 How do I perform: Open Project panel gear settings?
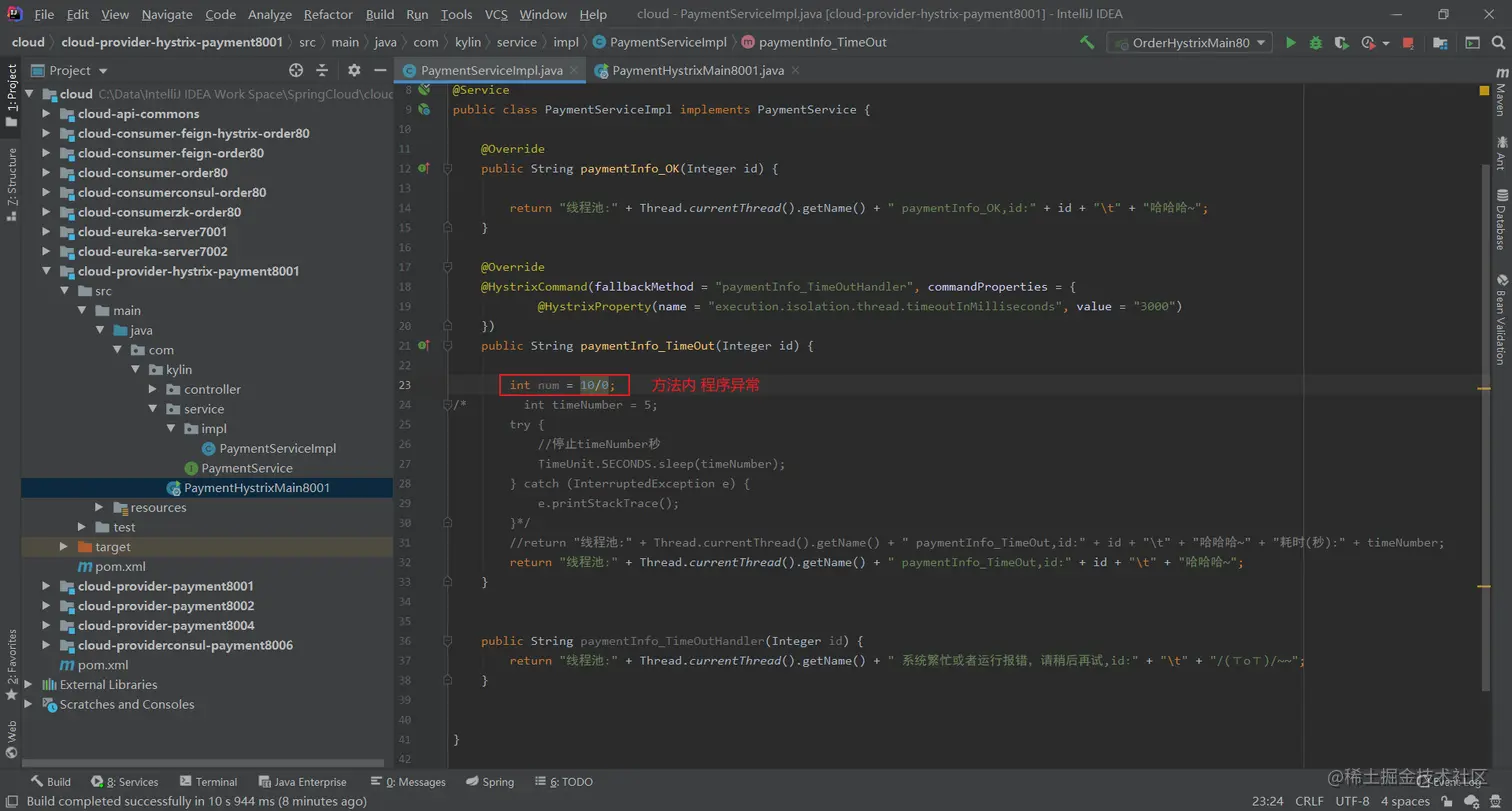coord(354,70)
